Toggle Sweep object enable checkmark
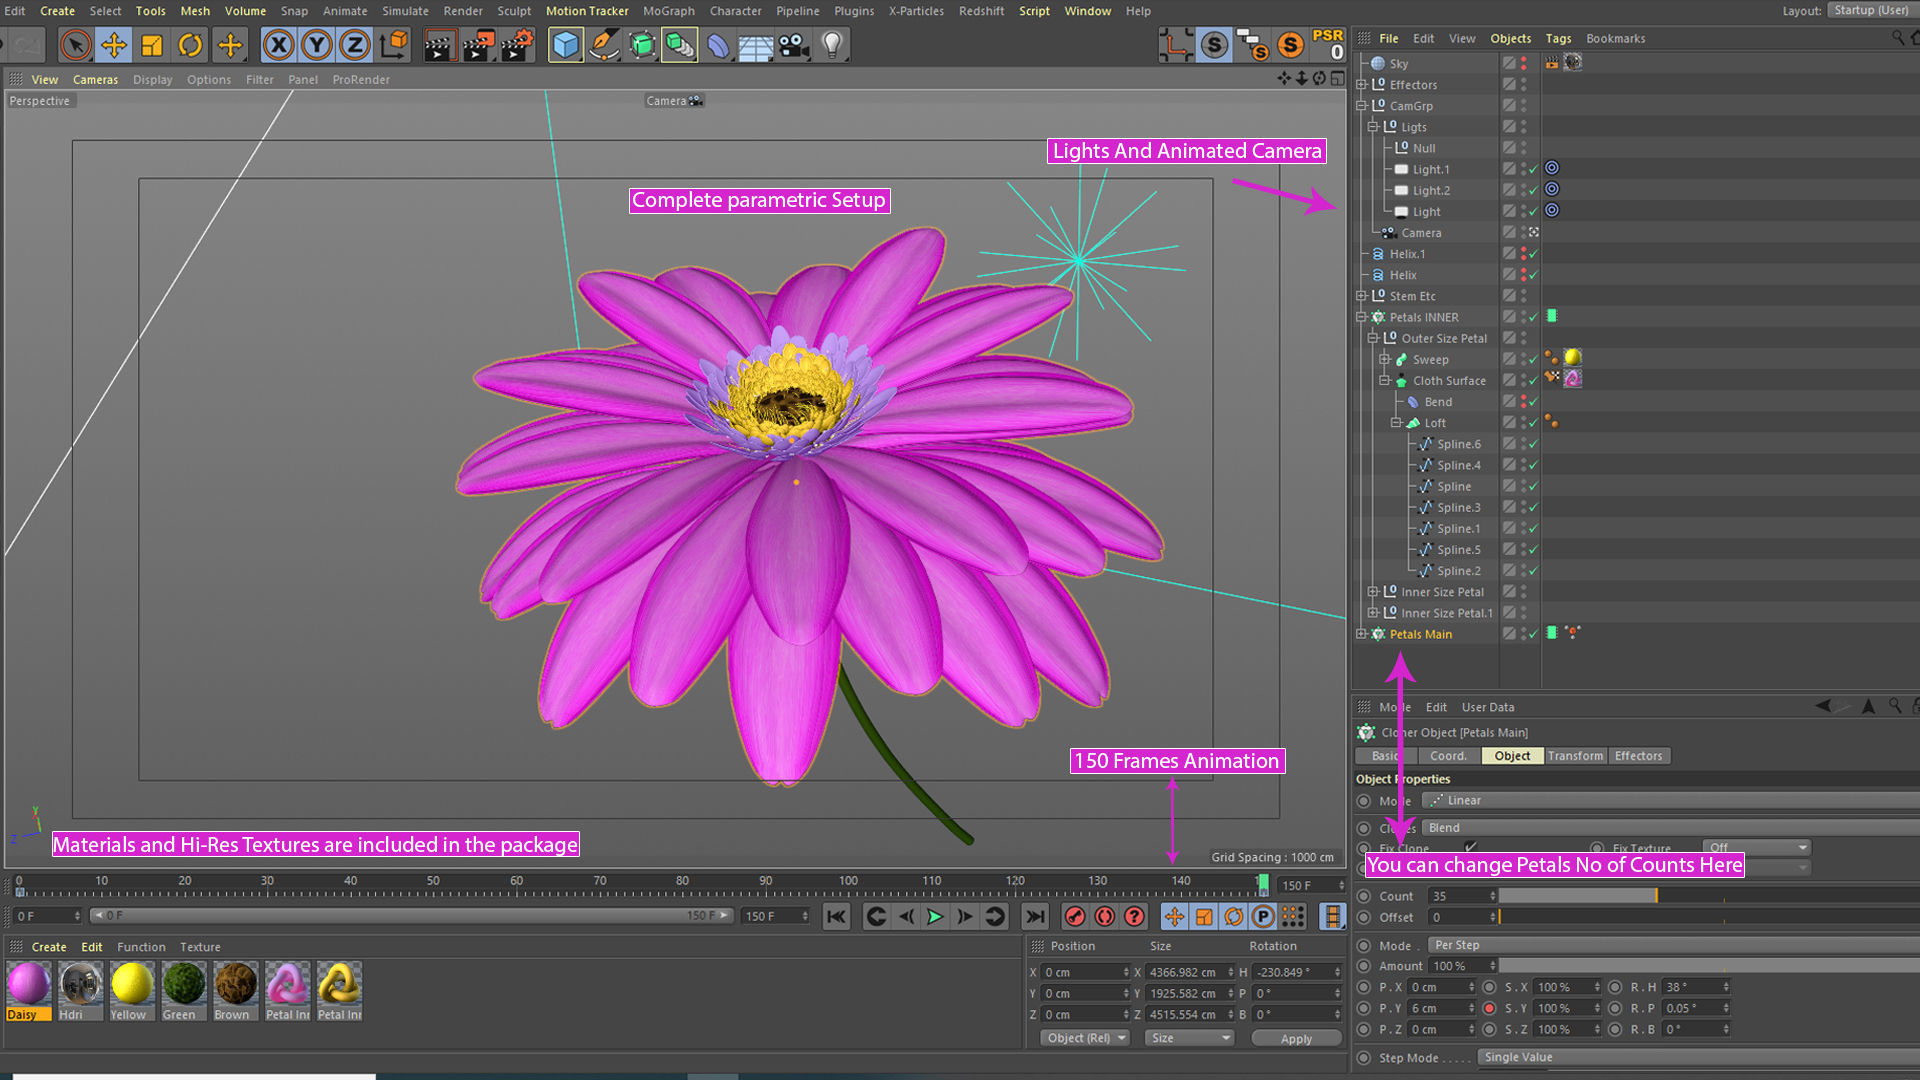1920x1080 pixels. pyautogui.click(x=1533, y=360)
